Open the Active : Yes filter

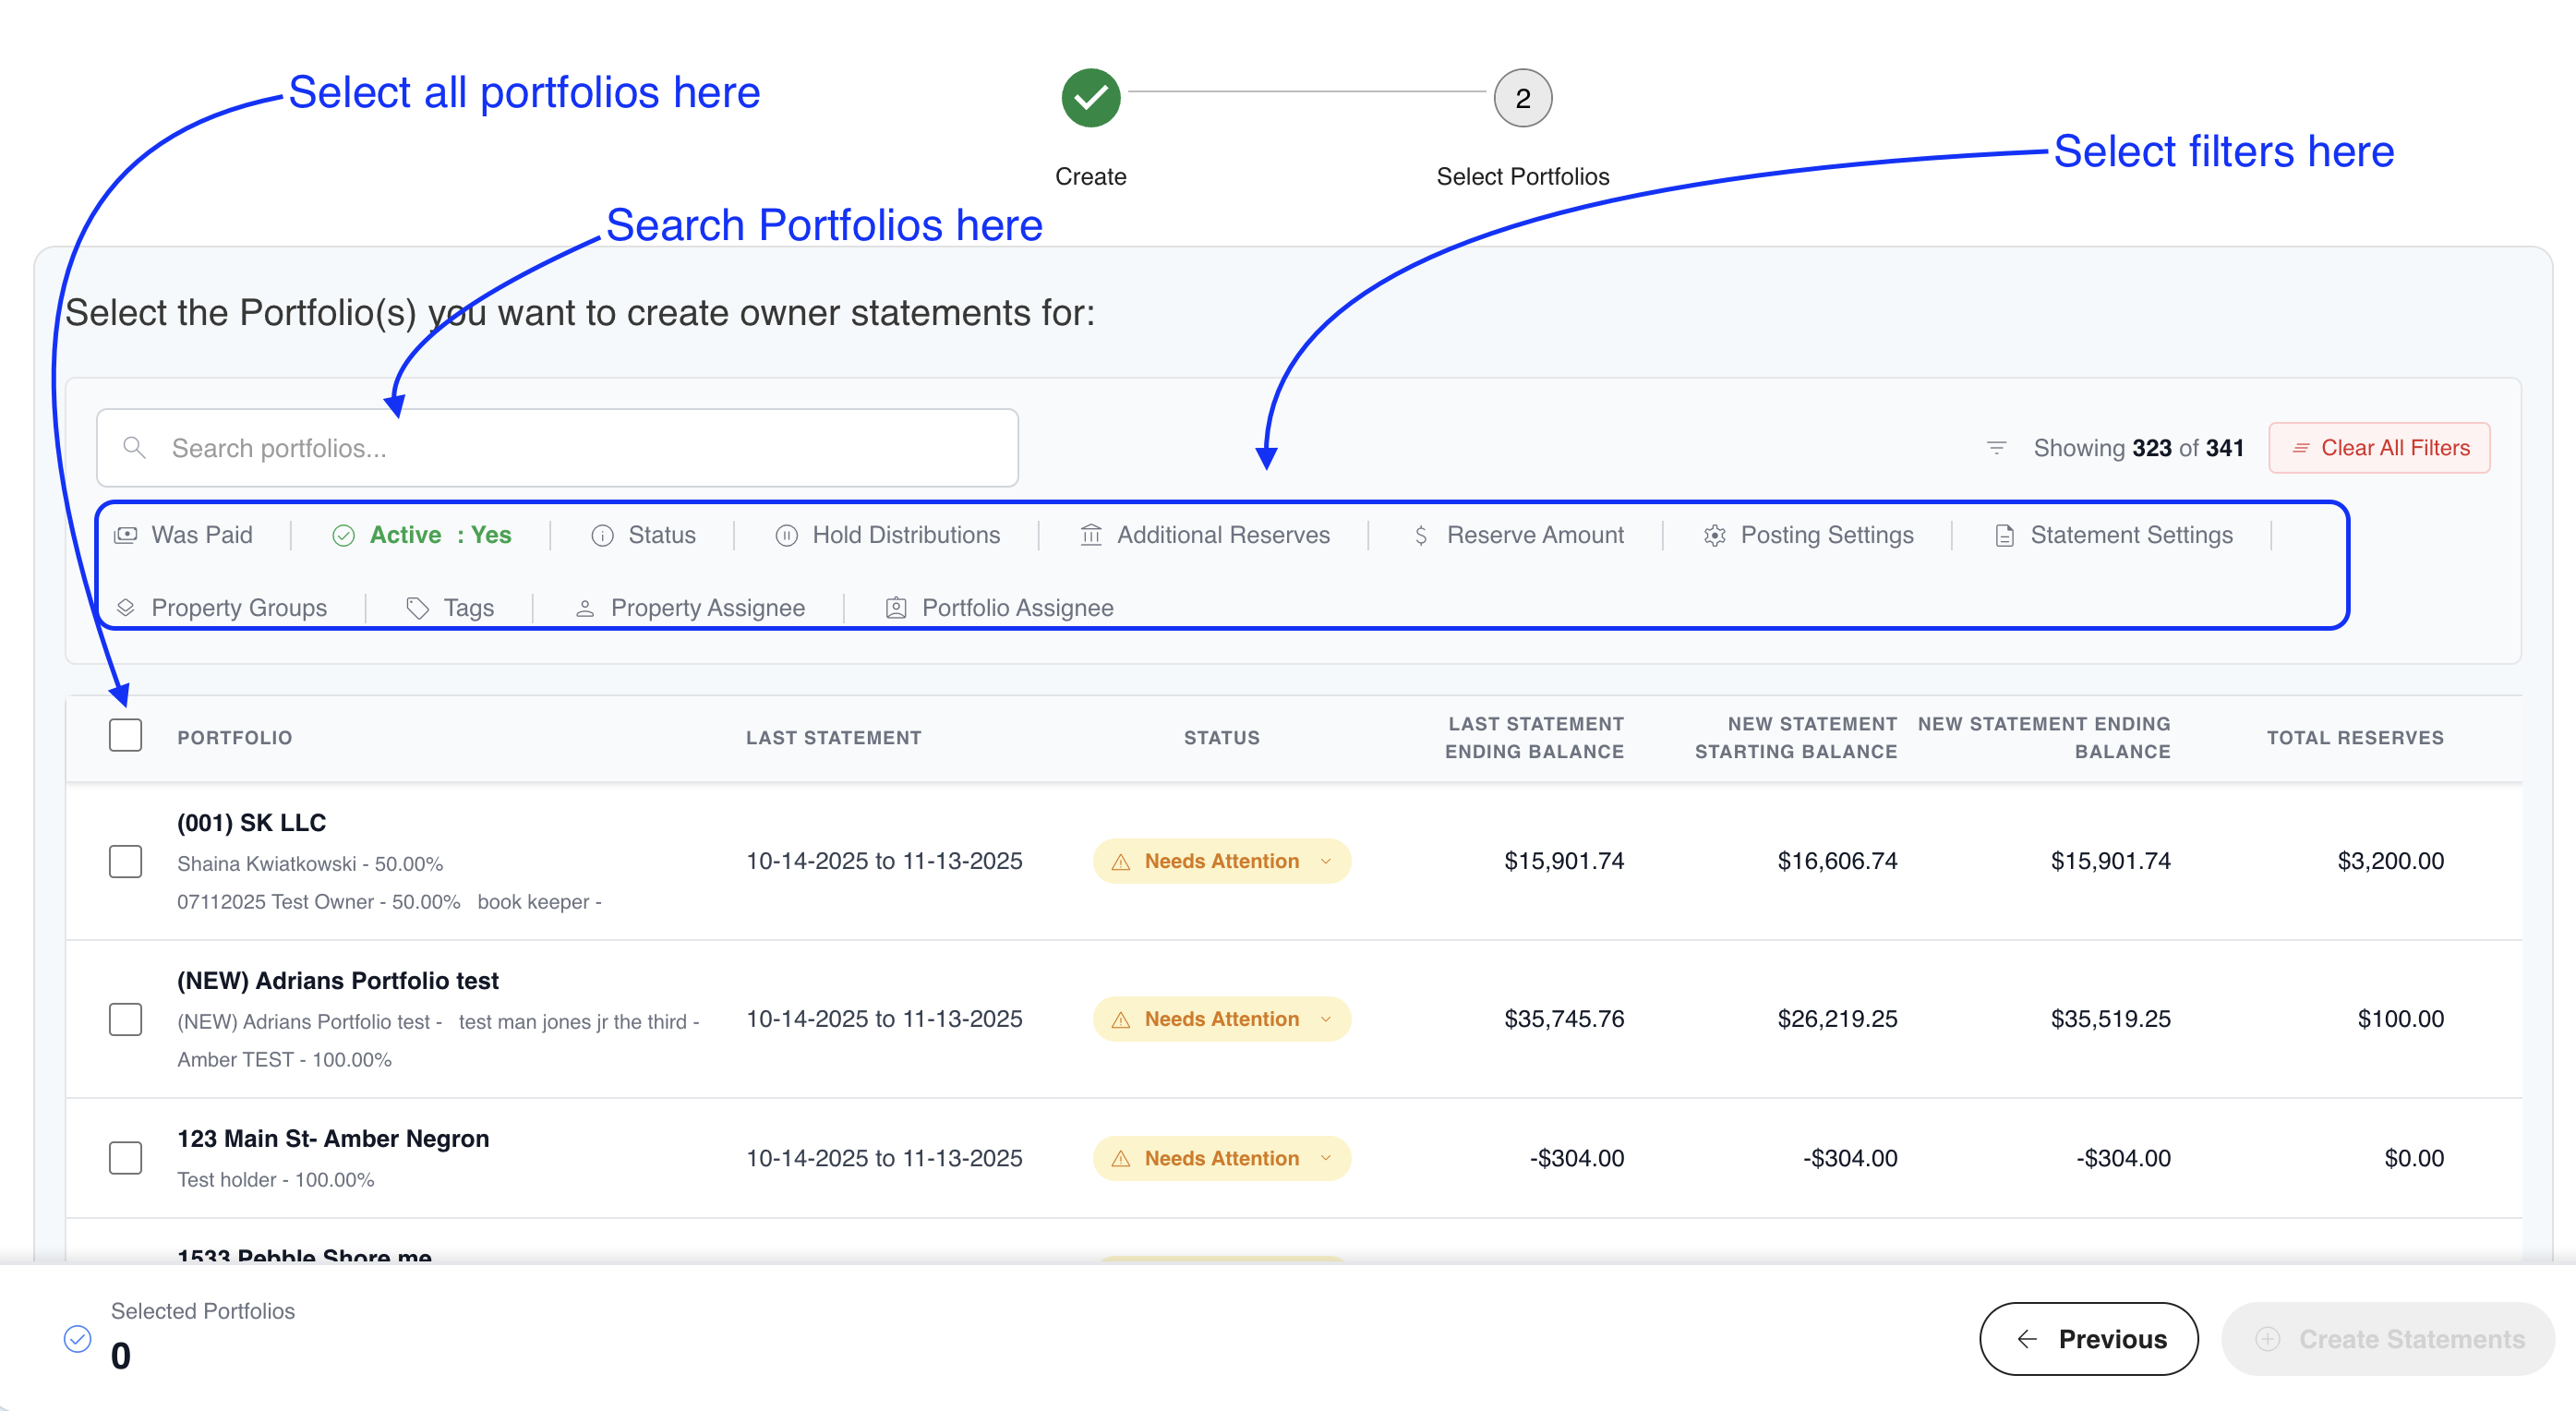[421, 535]
